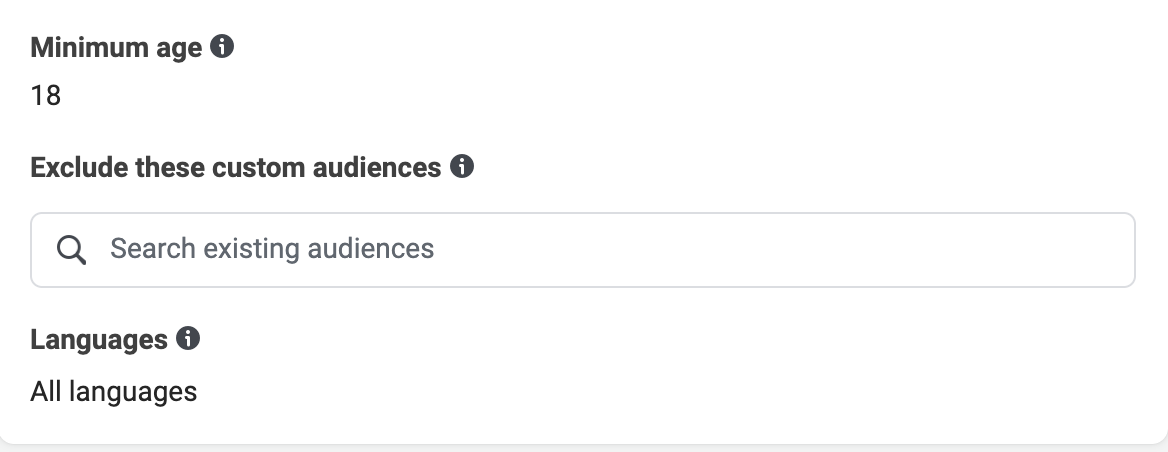1168x452 pixels.
Task: Click the Search existing audiences placeholder text
Action: coord(272,248)
